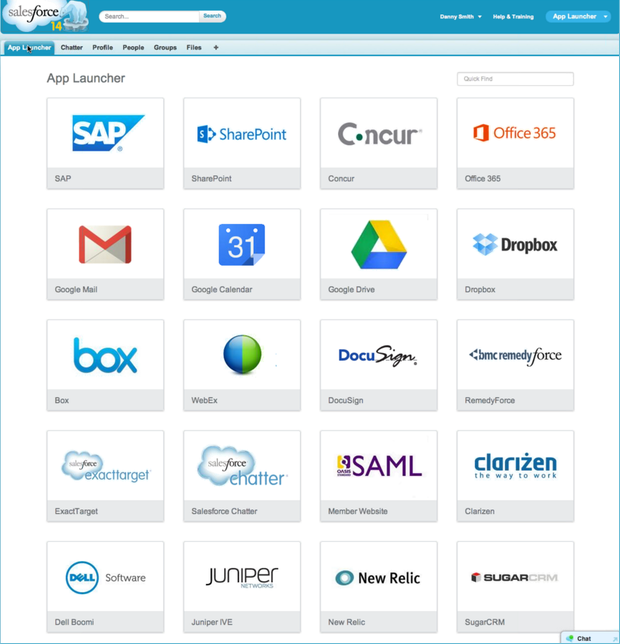Open Dell Boomi app tile
This screenshot has width=620, height=644.
tap(105, 587)
